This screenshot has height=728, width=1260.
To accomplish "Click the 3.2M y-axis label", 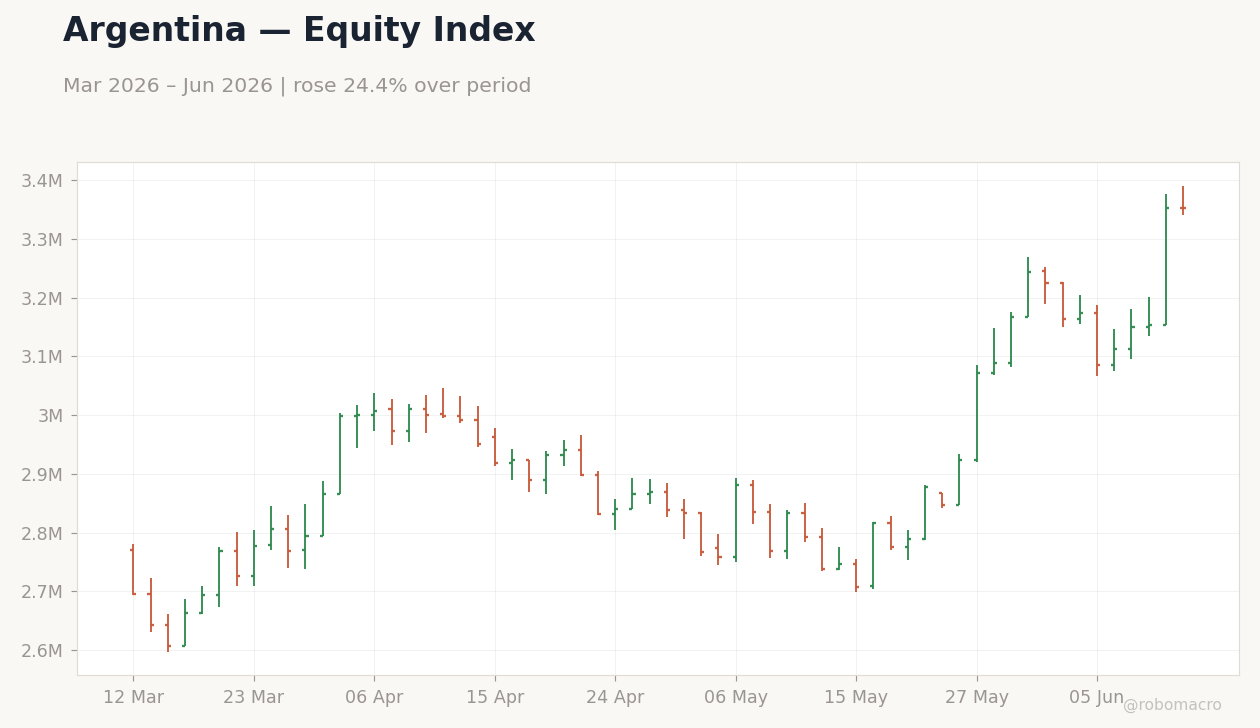I will (x=42, y=299).
